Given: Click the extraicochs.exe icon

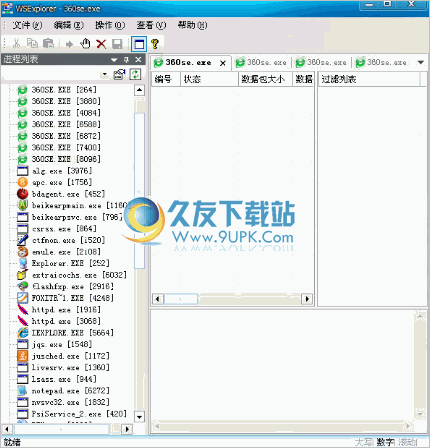Looking at the screenshot, I should coord(23,275).
